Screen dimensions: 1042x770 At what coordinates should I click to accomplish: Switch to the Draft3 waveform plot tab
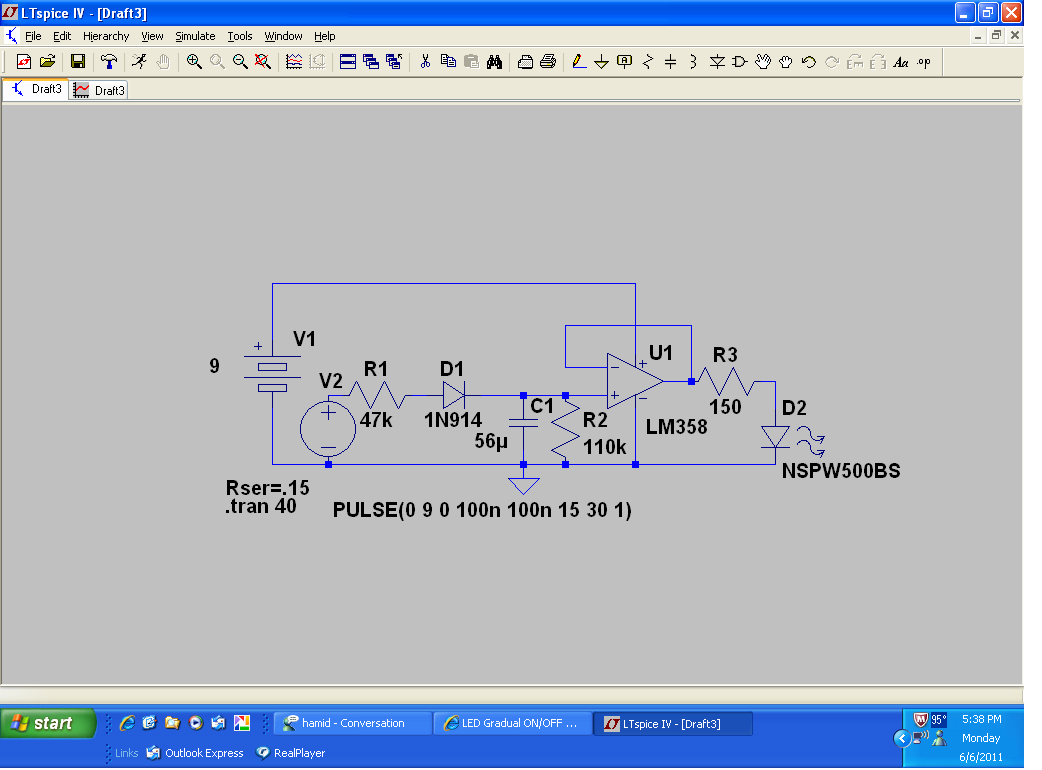coord(98,90)
